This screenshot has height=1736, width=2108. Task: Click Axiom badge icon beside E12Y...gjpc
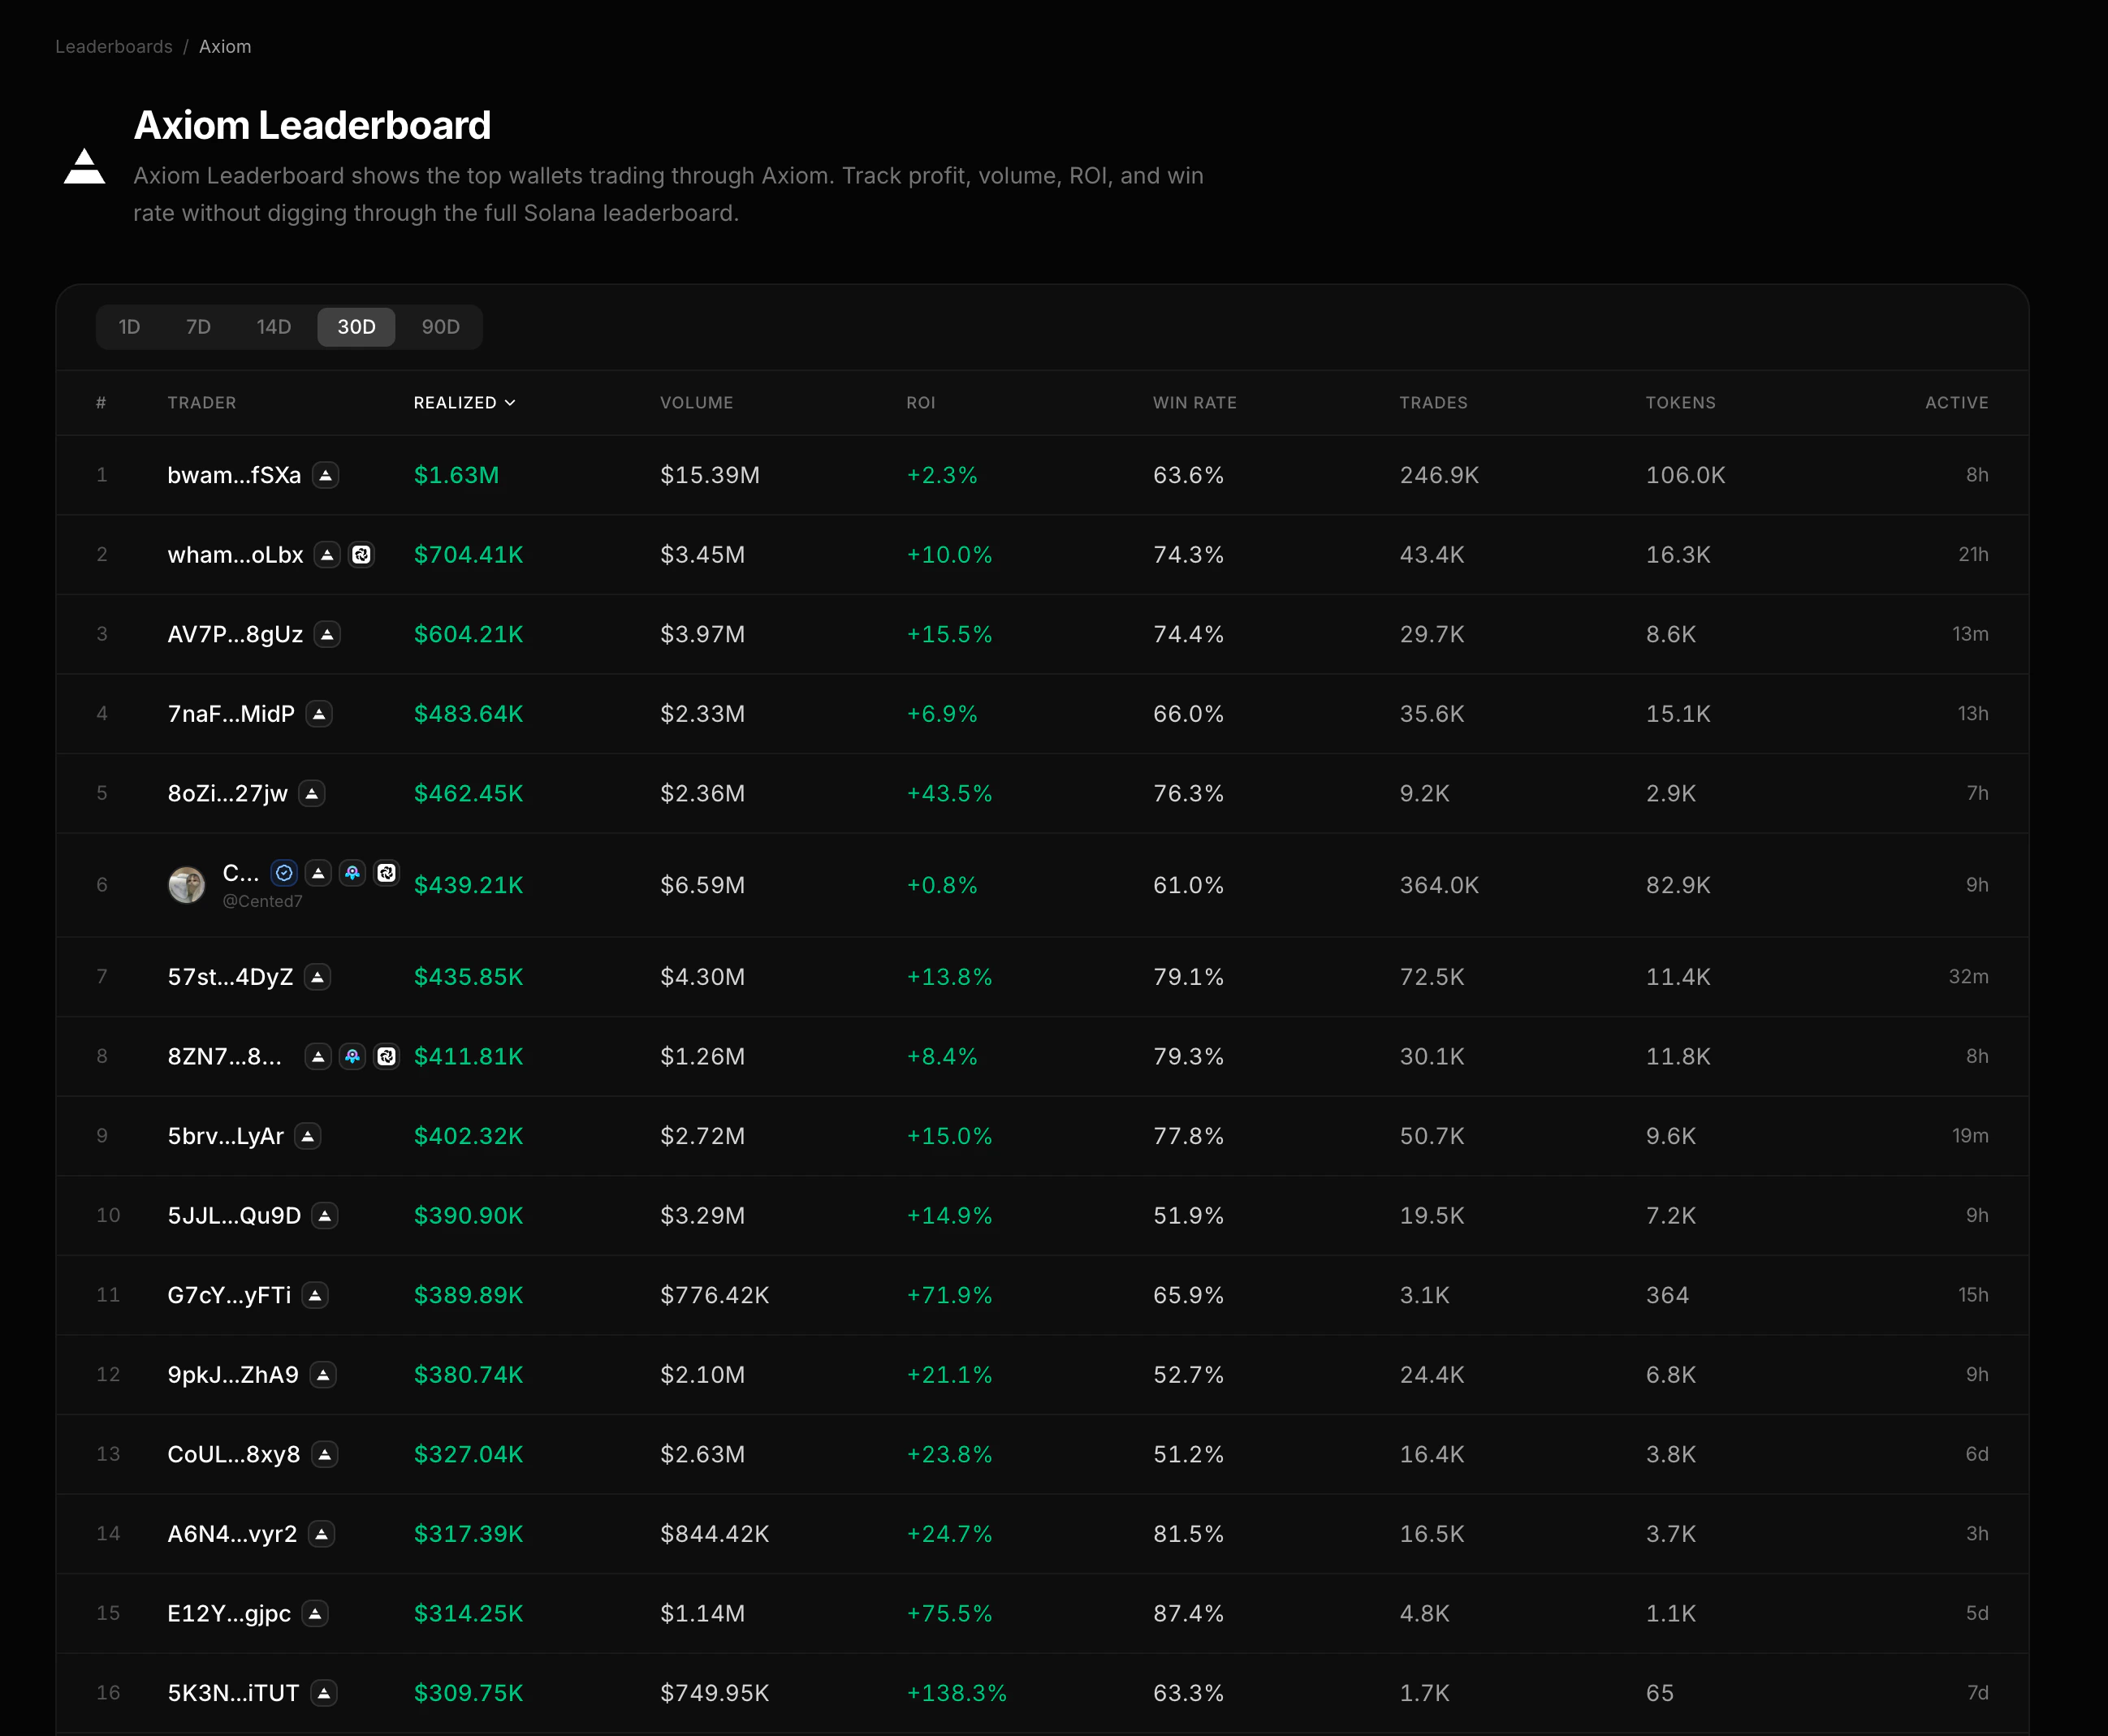click(315, 1613)
